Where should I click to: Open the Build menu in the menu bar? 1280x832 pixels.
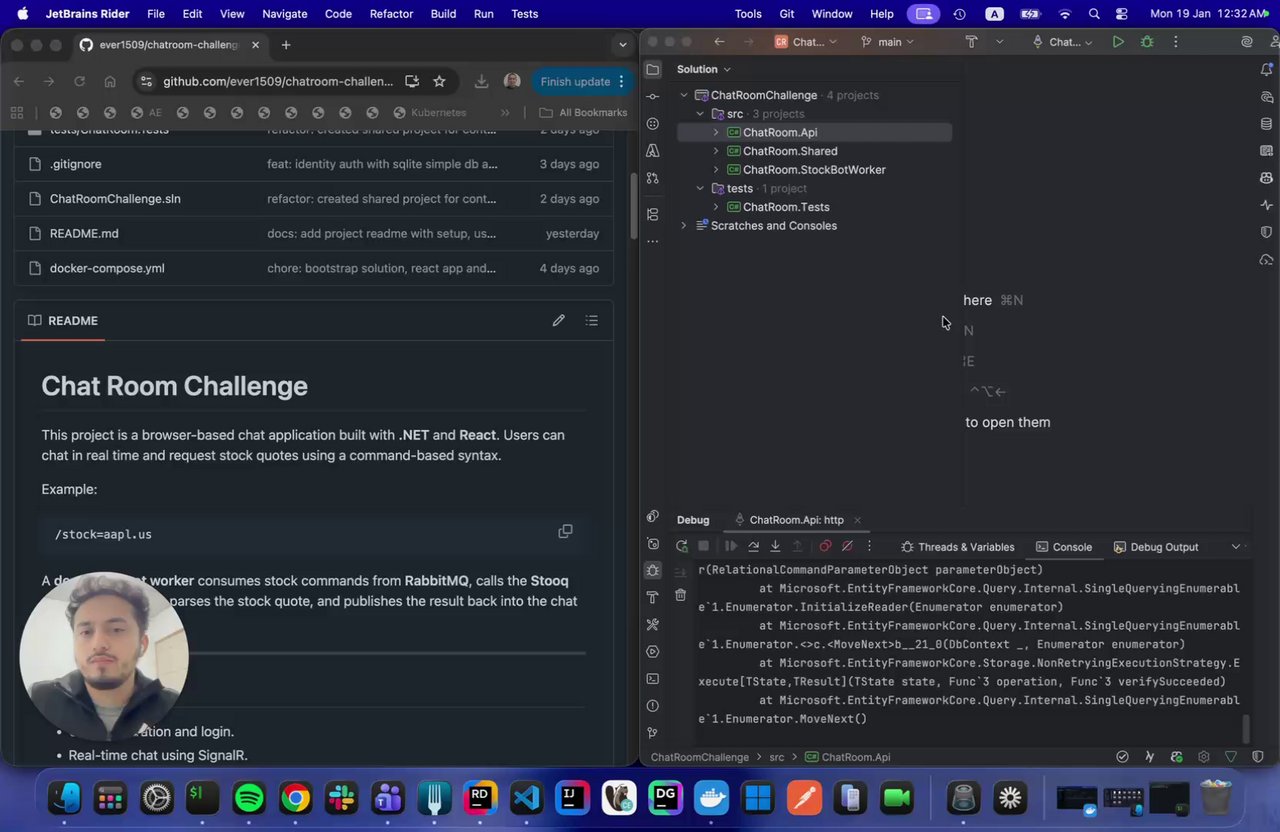443,14
